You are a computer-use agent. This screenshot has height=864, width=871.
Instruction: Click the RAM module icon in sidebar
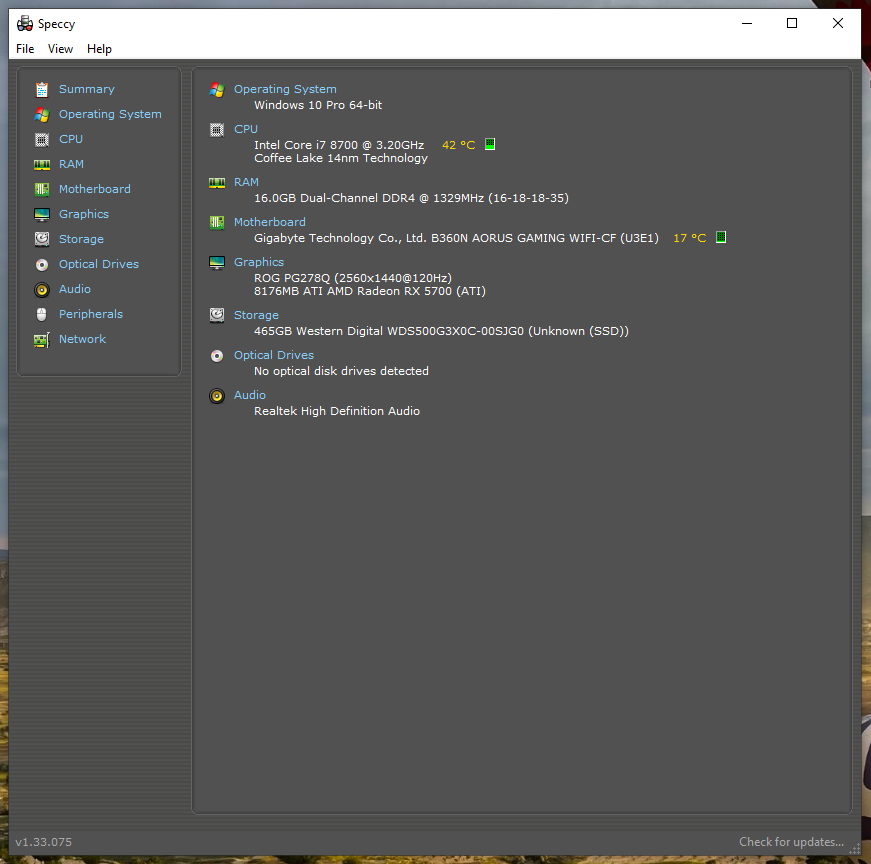pos(41,164)
